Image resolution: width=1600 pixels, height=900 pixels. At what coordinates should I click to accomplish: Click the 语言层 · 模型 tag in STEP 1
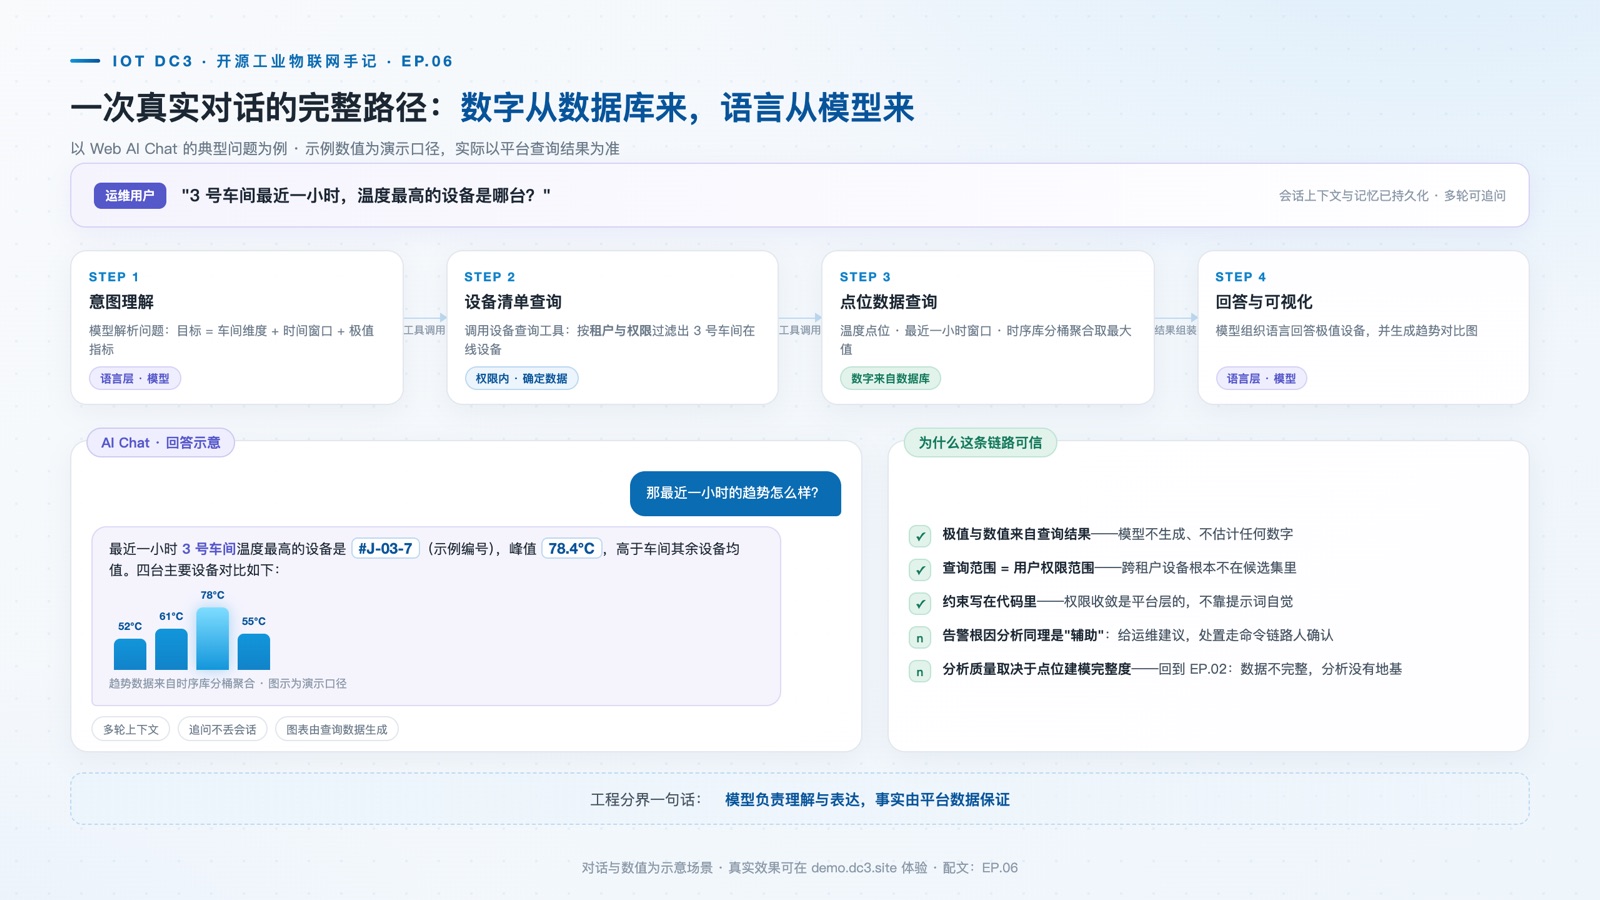click(x=135, y=378)
